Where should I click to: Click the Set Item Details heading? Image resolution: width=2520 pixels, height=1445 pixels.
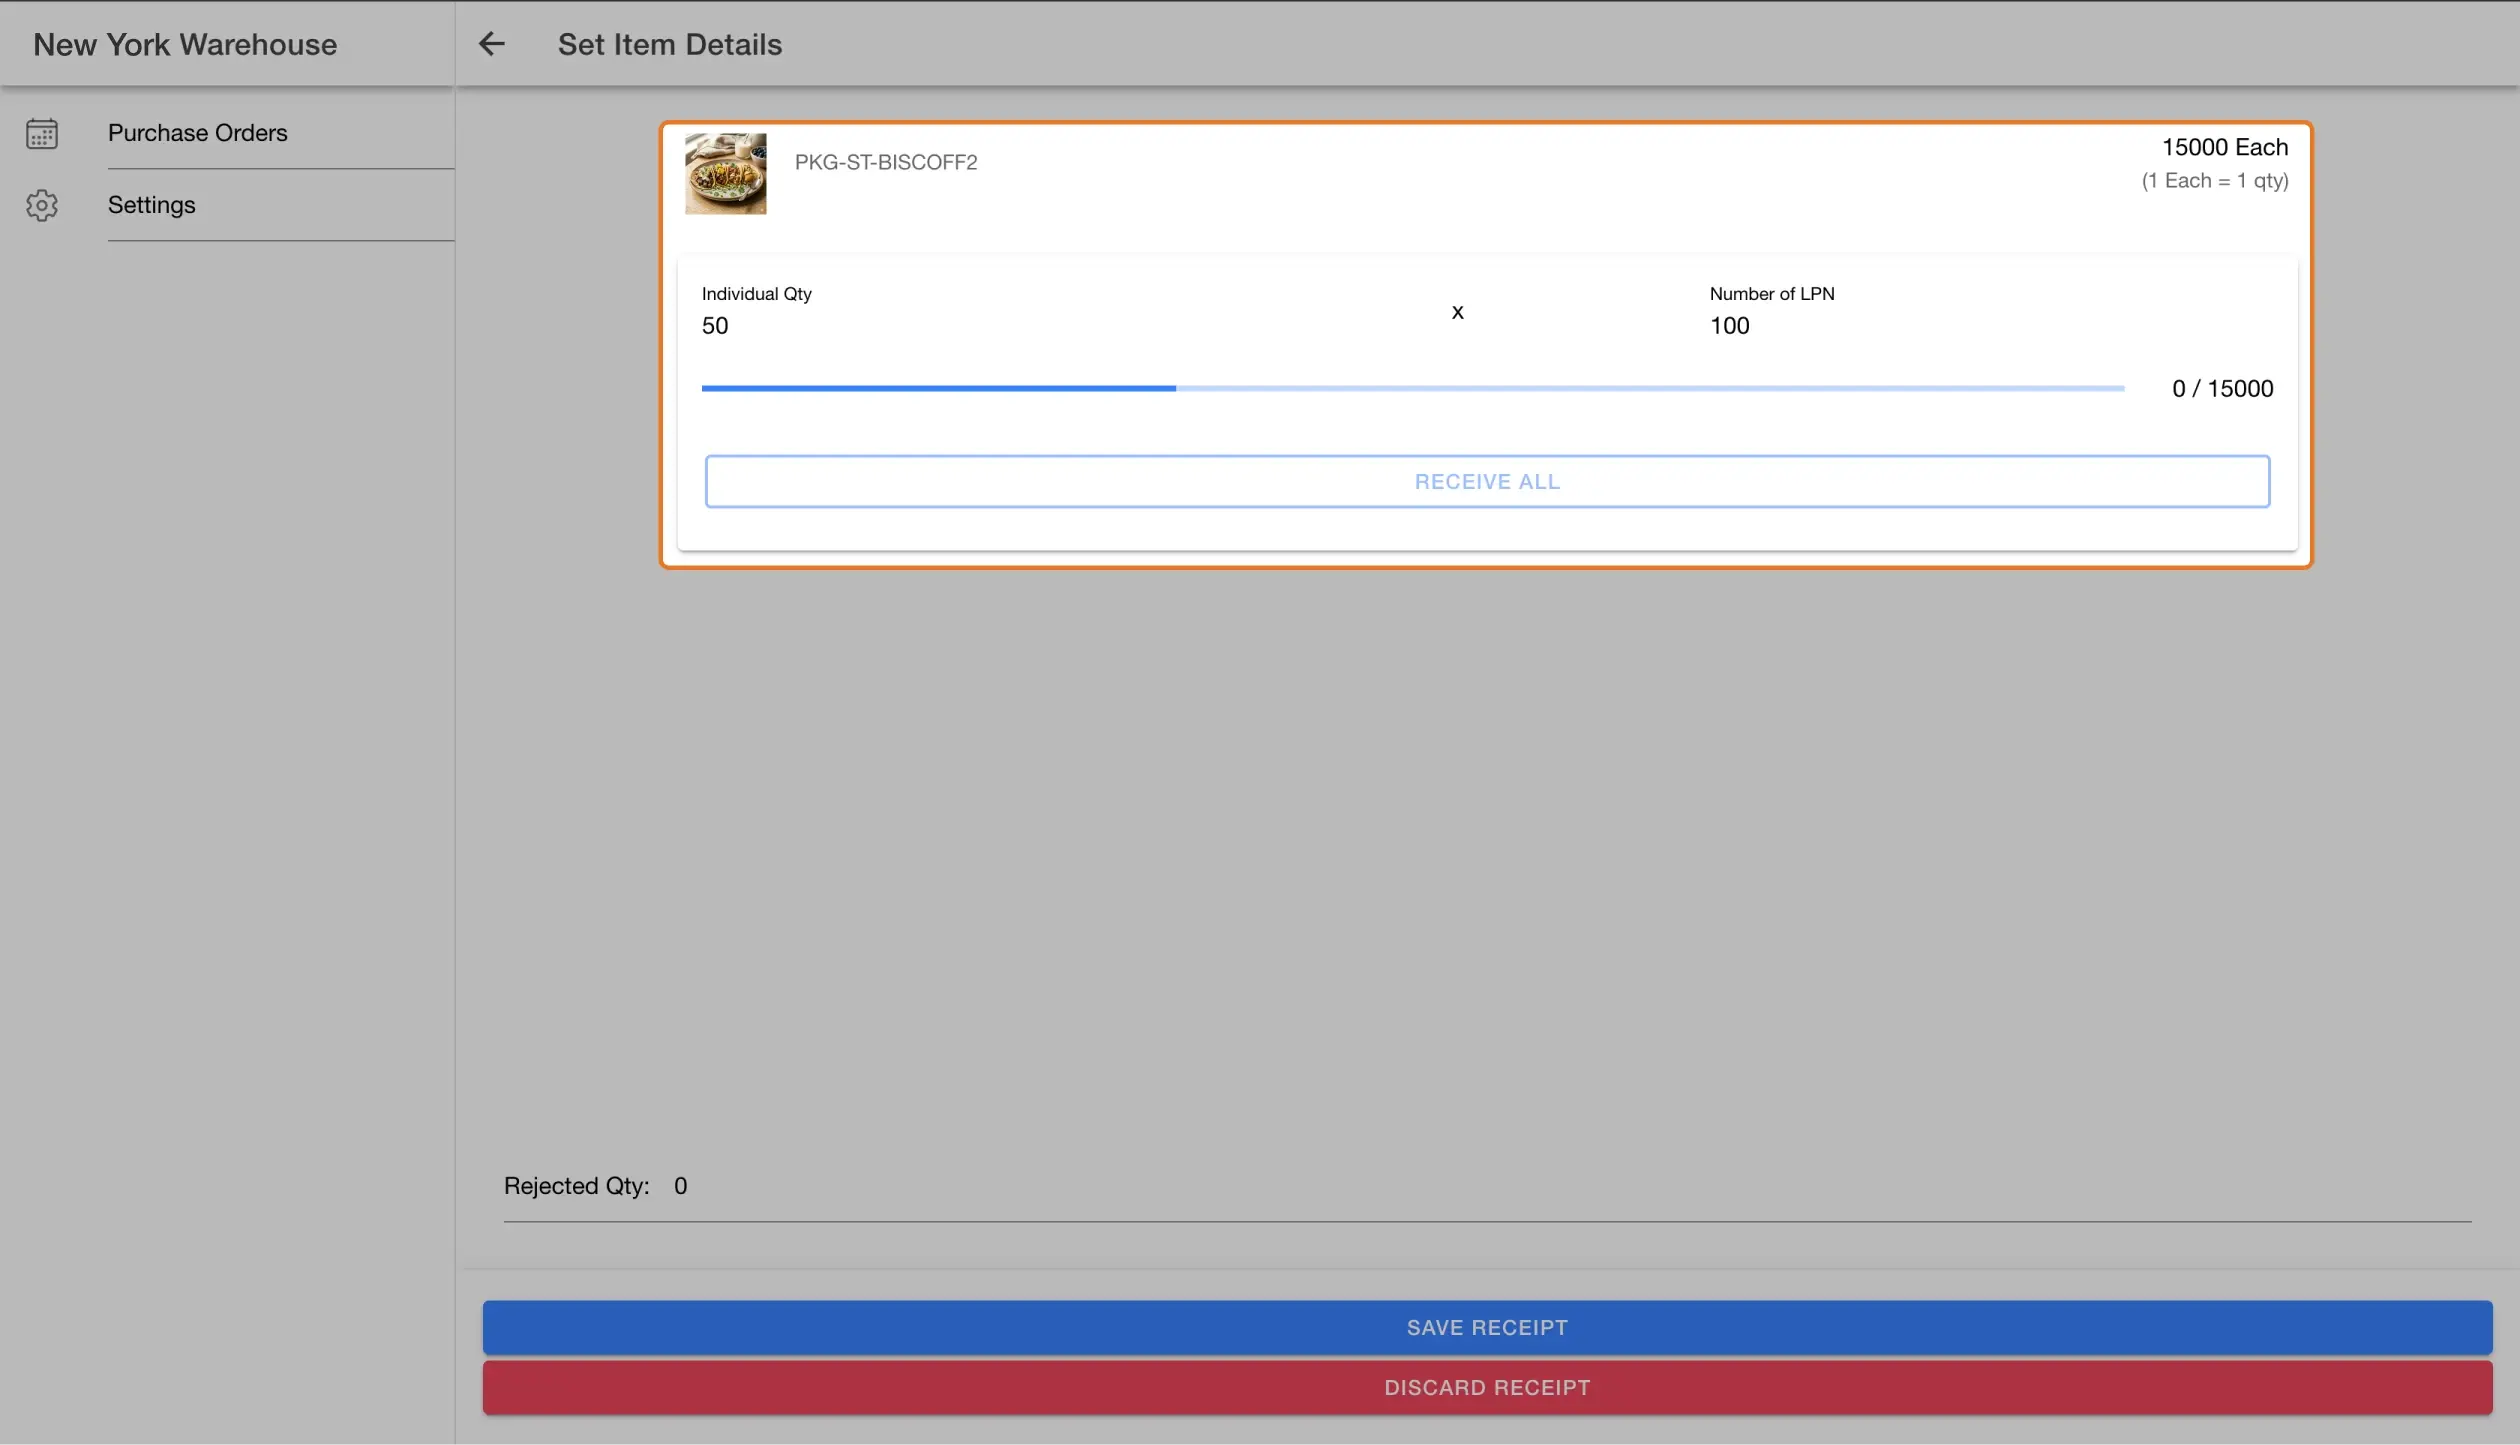670,45
